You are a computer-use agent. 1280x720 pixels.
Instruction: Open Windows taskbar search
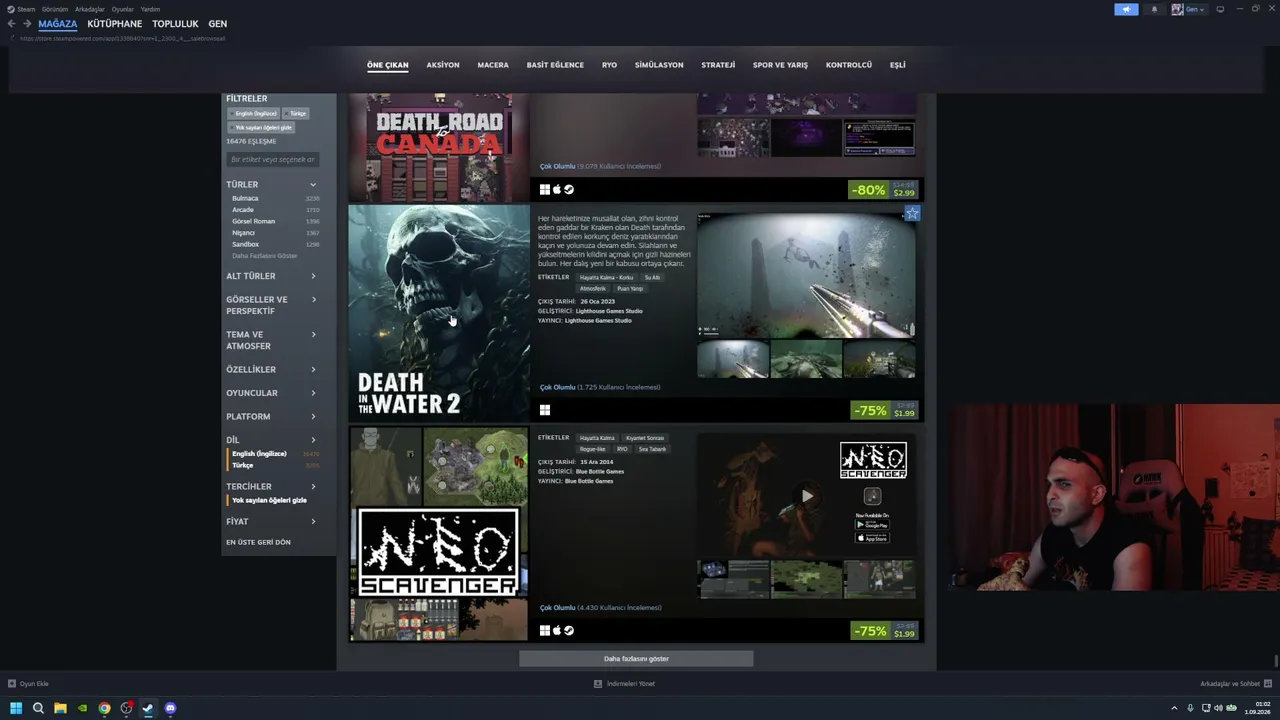coord(38,708)
